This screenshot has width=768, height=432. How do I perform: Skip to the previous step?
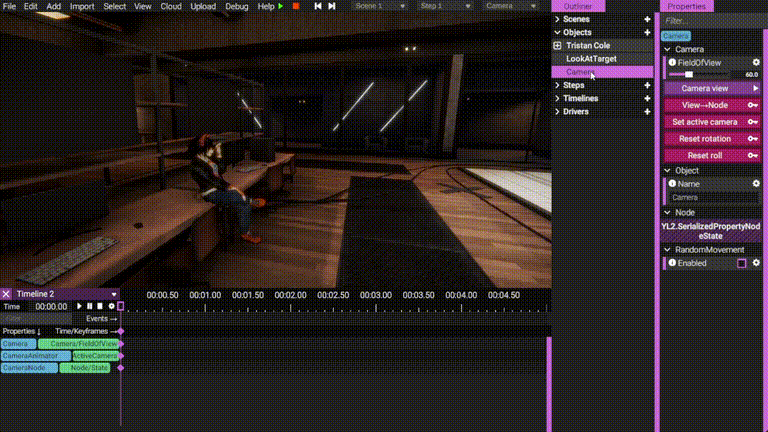point(318,6)
